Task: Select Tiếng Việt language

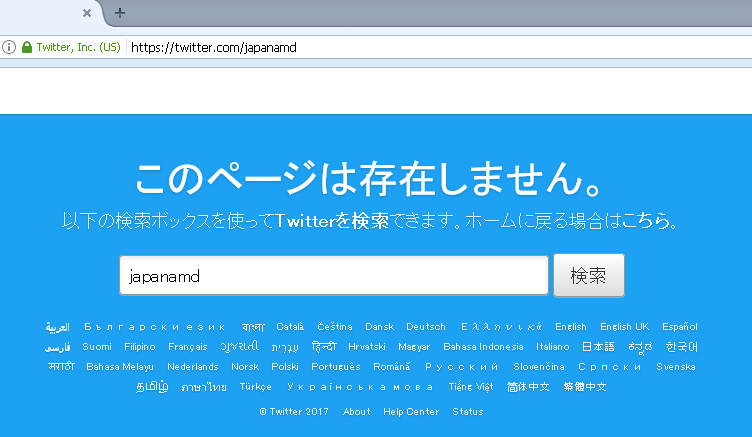Action: pos(471,387)
